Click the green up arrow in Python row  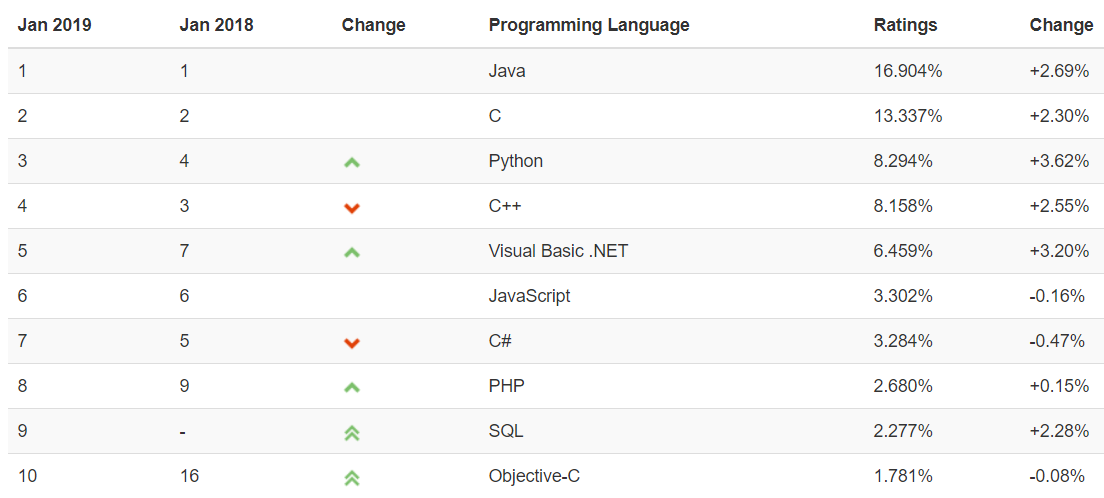click(351, 162)
